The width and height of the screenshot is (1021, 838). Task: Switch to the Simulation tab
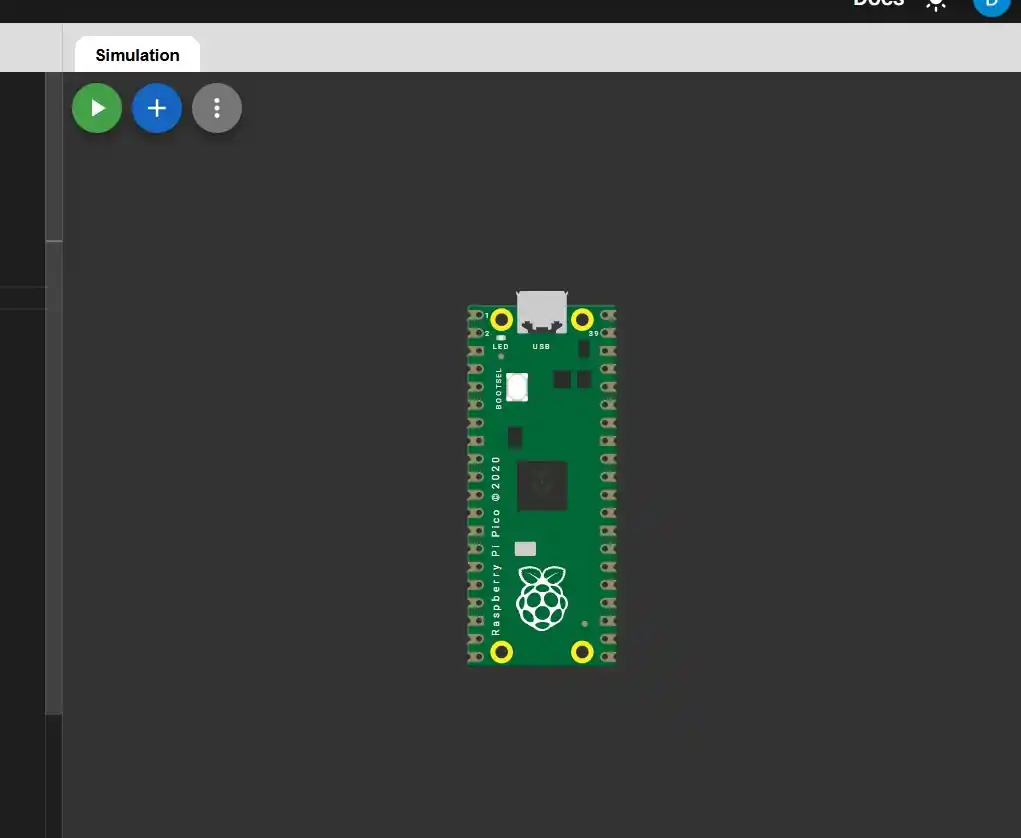click(x=137, y=55)
